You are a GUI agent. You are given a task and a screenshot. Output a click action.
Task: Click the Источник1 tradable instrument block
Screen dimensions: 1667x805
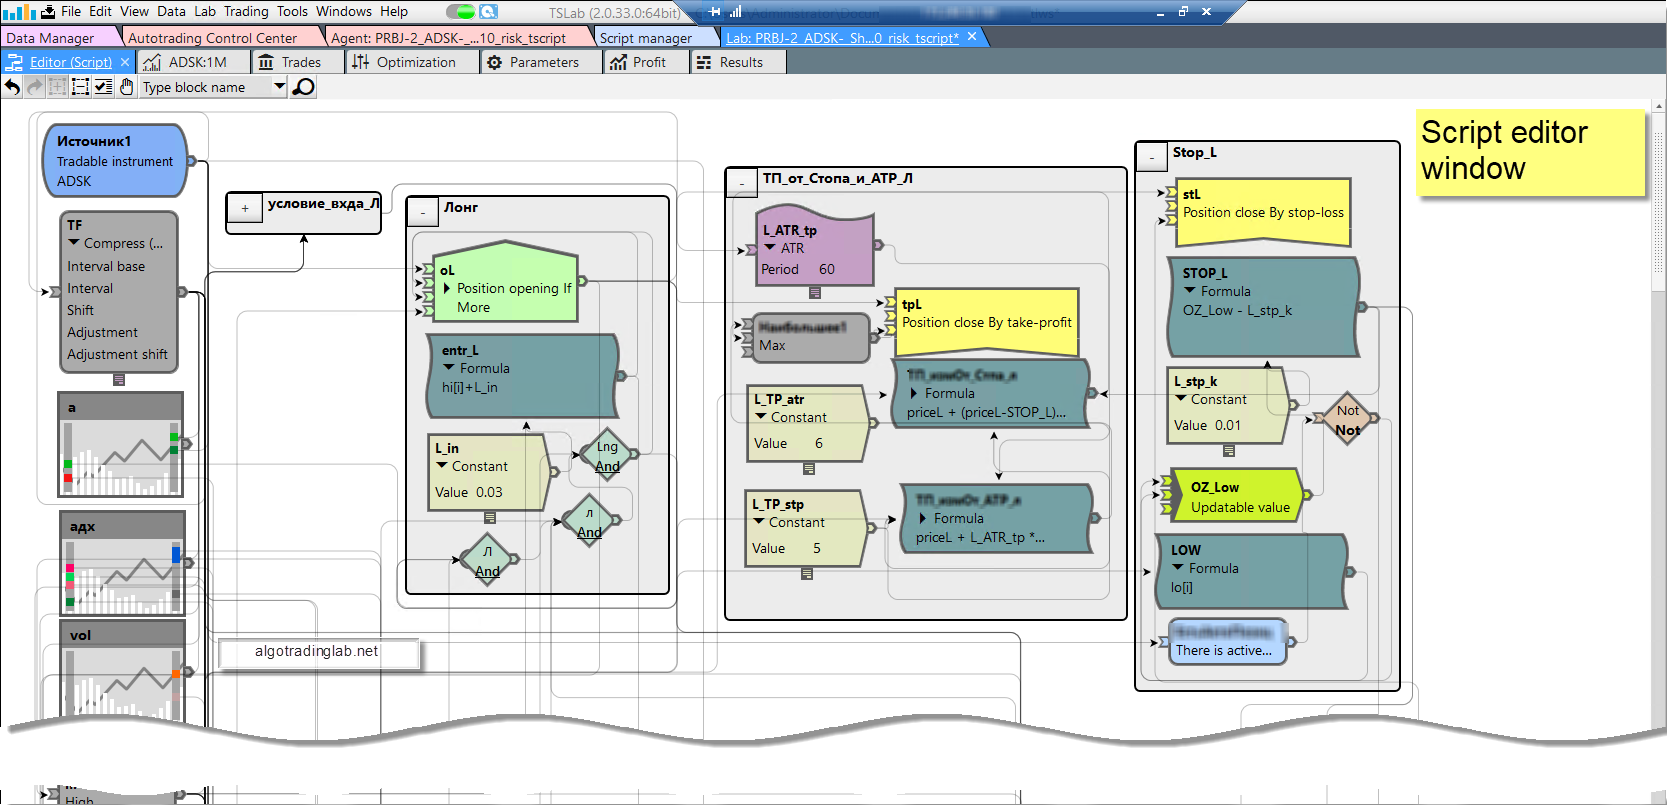click(115, 161)
